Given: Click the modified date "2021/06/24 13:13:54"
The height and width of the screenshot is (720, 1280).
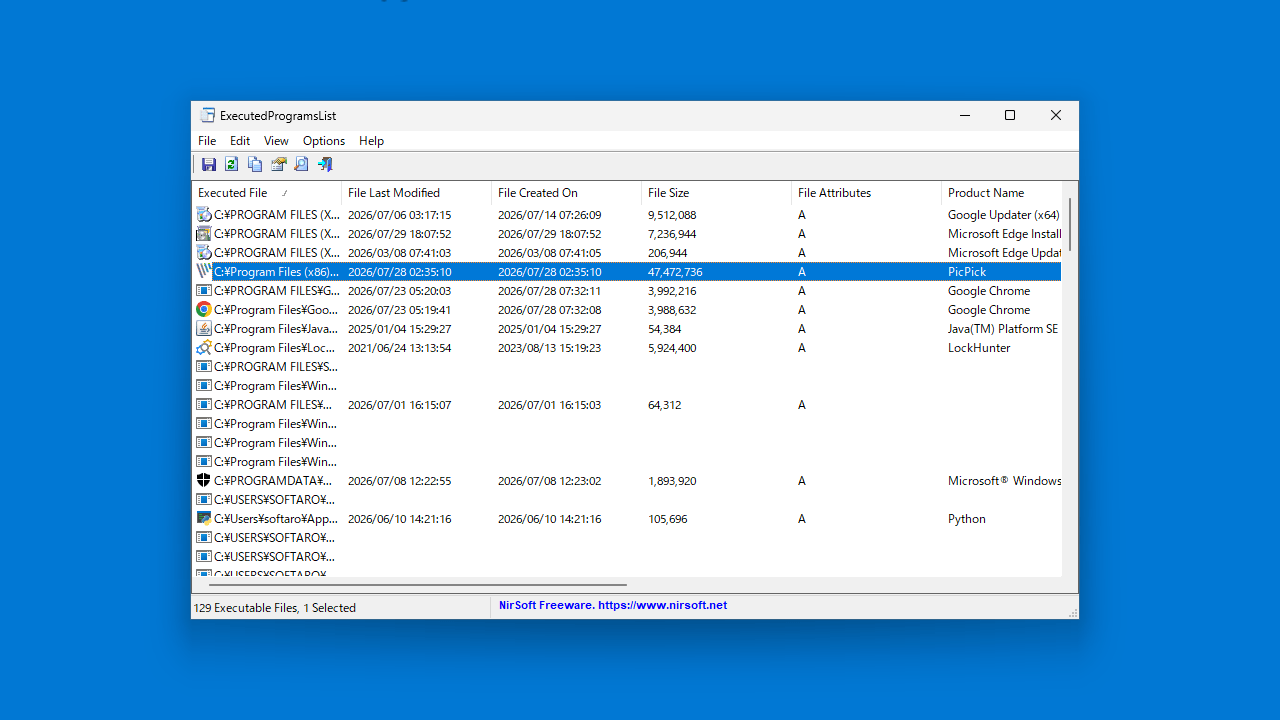Looking at the screenshot, I should [x=399, y=348].
